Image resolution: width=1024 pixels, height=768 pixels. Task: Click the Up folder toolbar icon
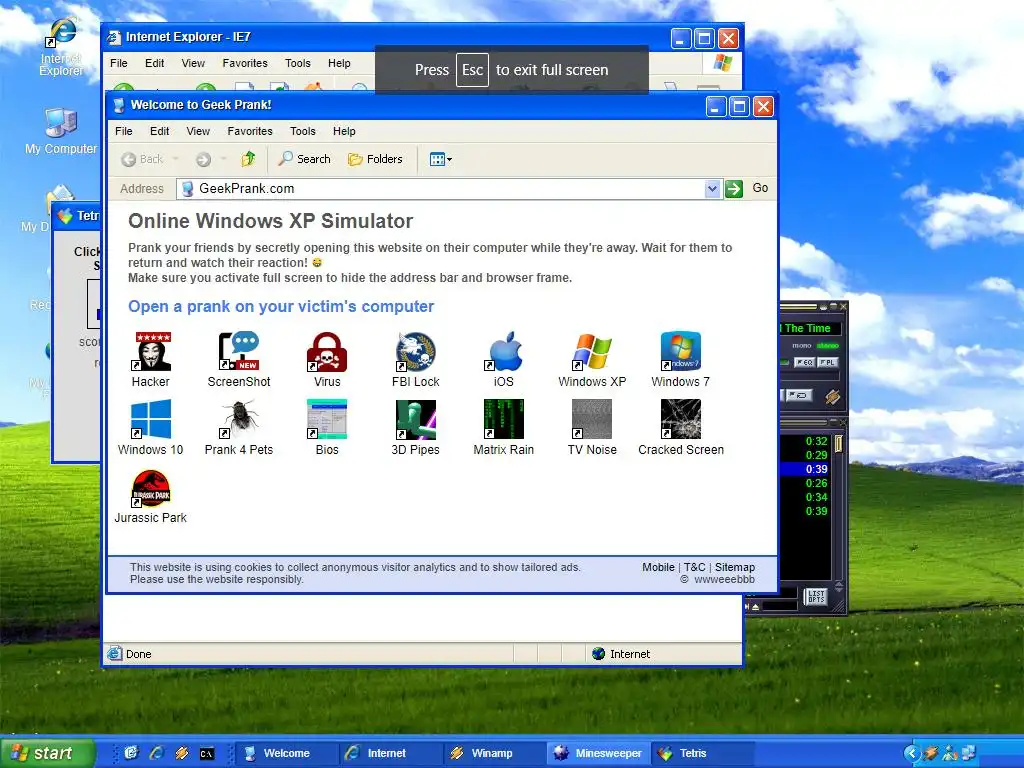248,159
